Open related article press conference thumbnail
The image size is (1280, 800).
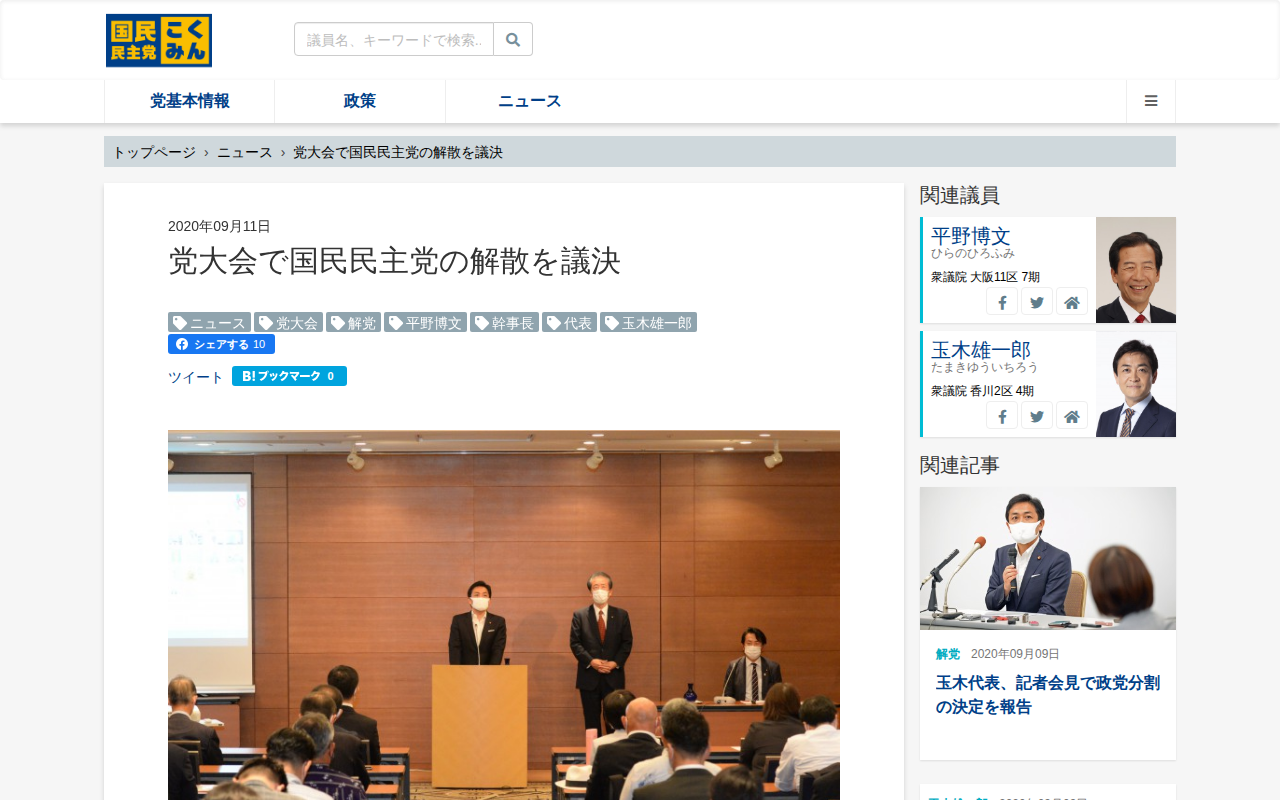point(1048,558)
